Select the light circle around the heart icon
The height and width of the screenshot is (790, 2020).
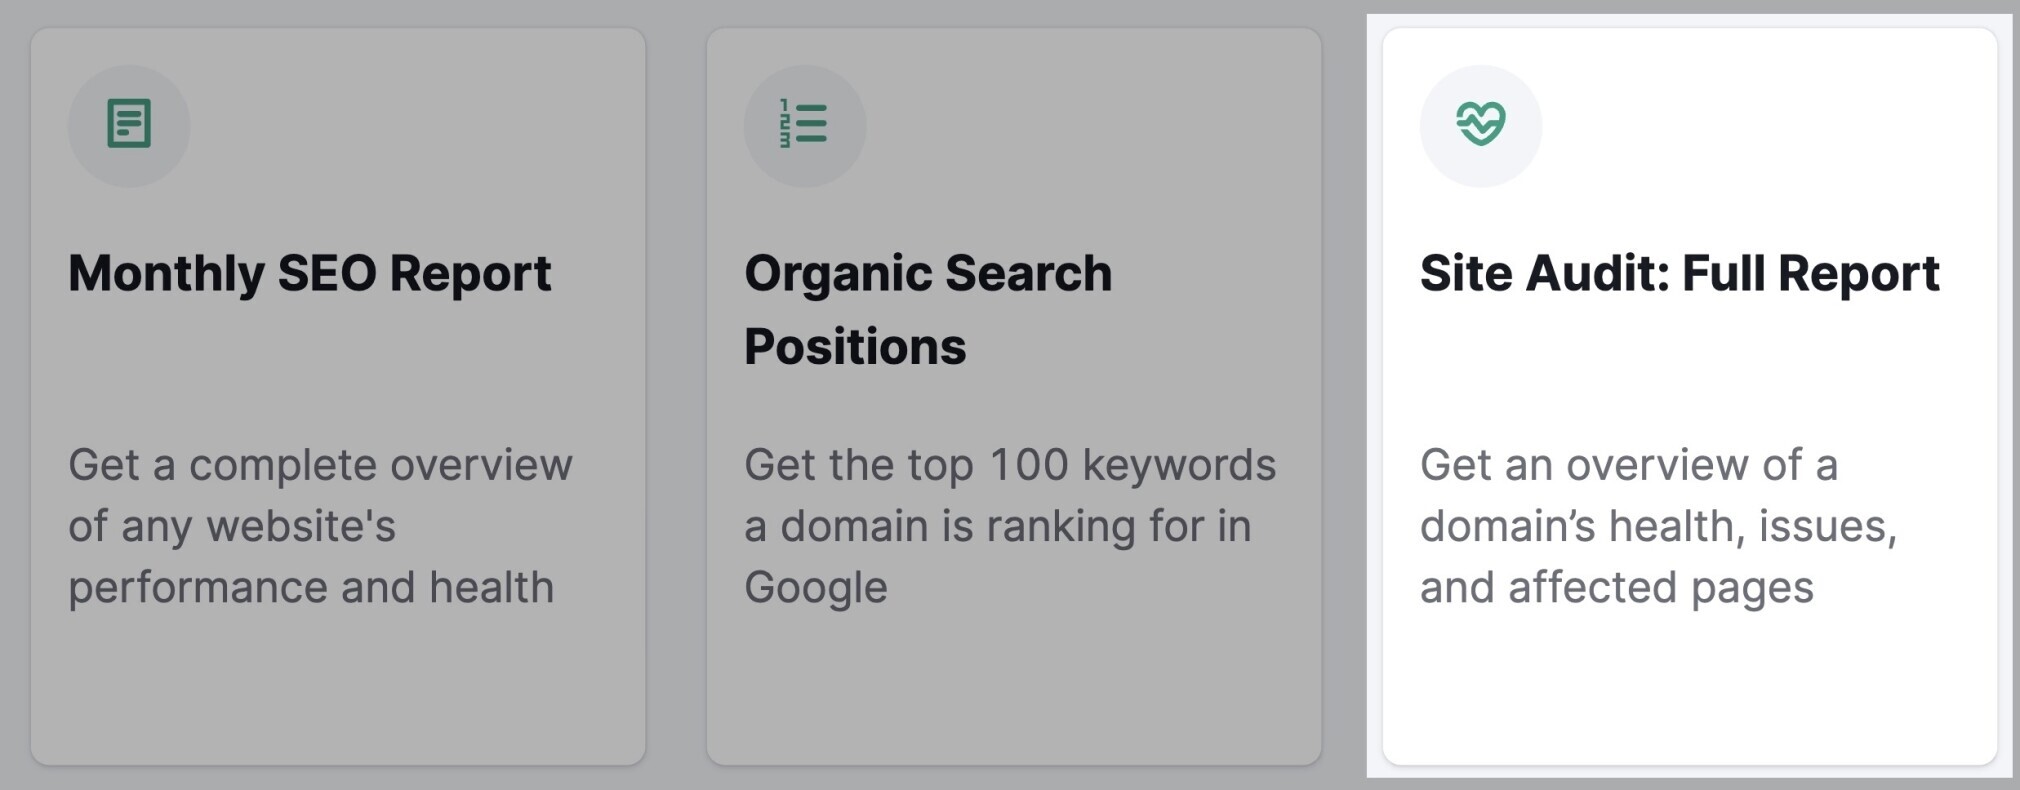(1481, 126)
